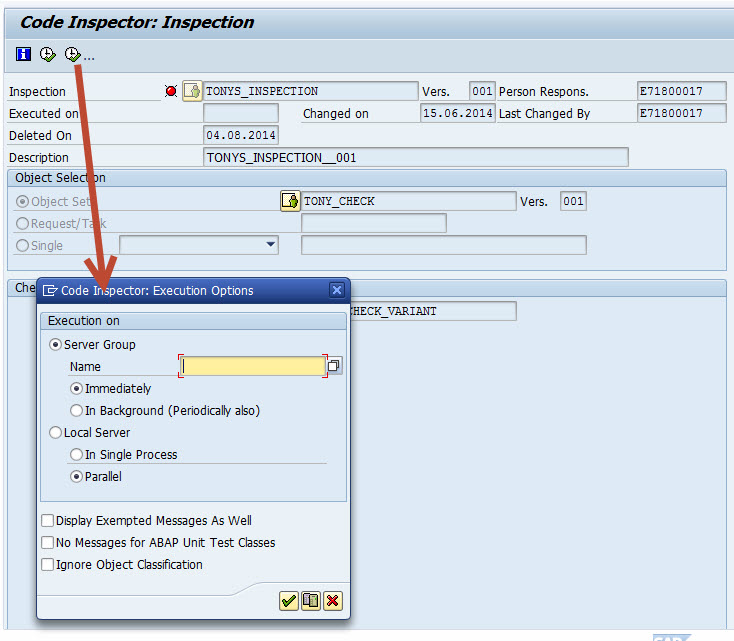Select the Single radio button
734x641 pixels.
point(22,245)
